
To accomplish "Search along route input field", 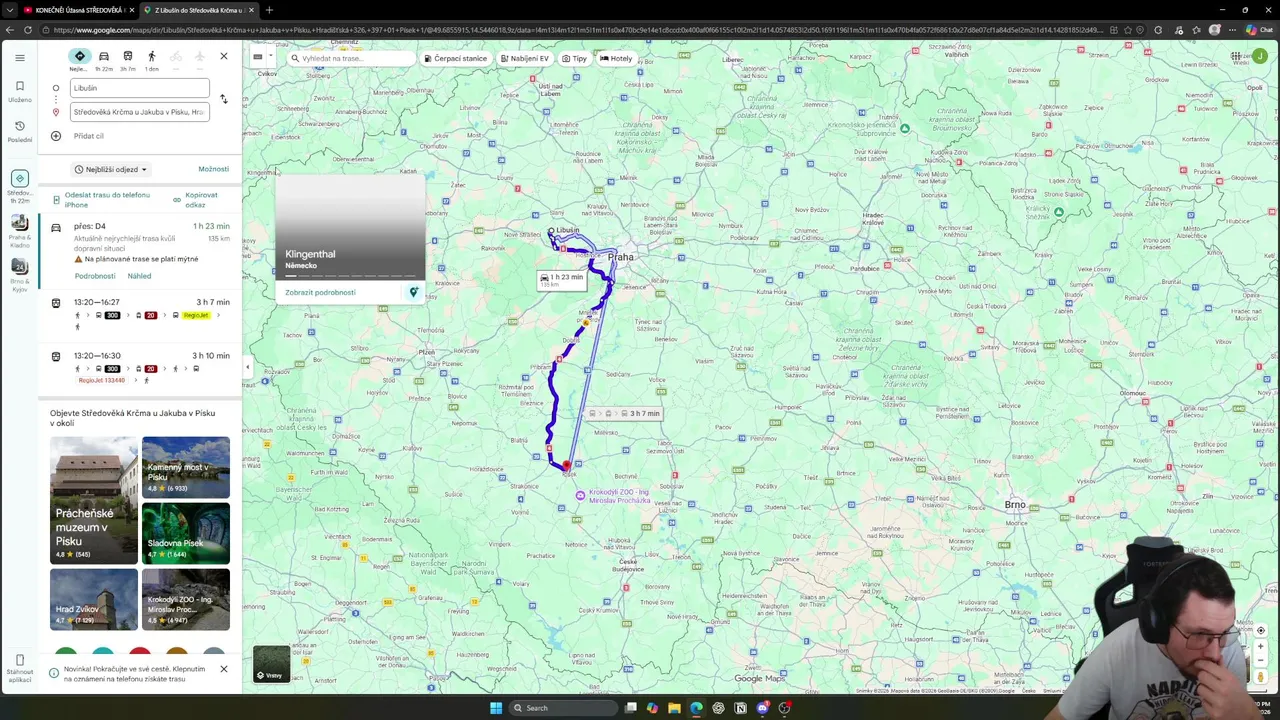I will click(x=351, y=58).
